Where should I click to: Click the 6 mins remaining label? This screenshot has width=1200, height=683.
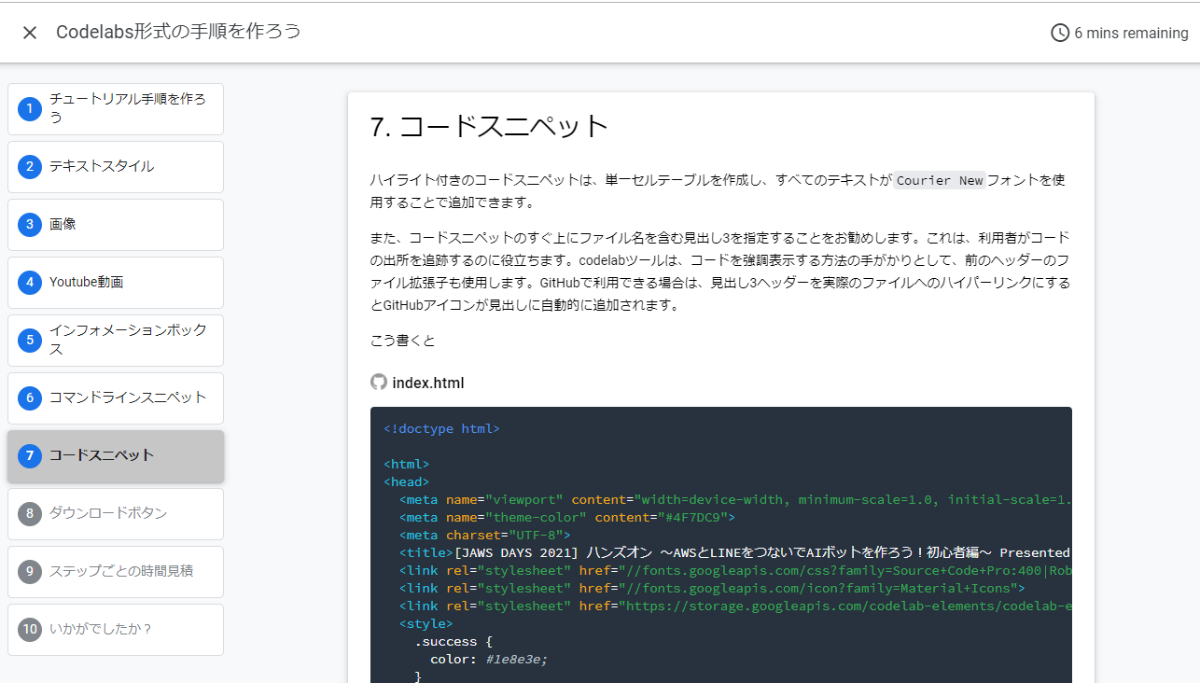1131,33
